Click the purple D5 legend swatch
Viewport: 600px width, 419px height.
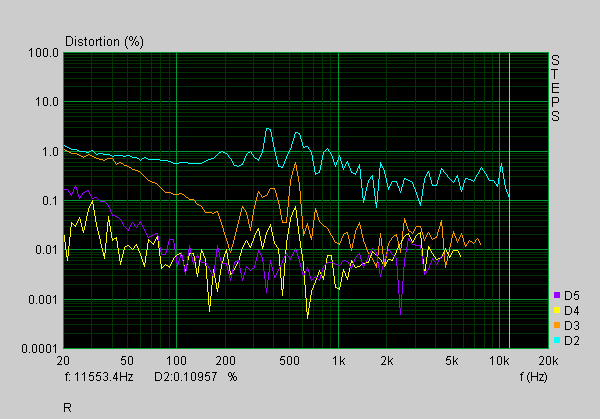[557, 295]
